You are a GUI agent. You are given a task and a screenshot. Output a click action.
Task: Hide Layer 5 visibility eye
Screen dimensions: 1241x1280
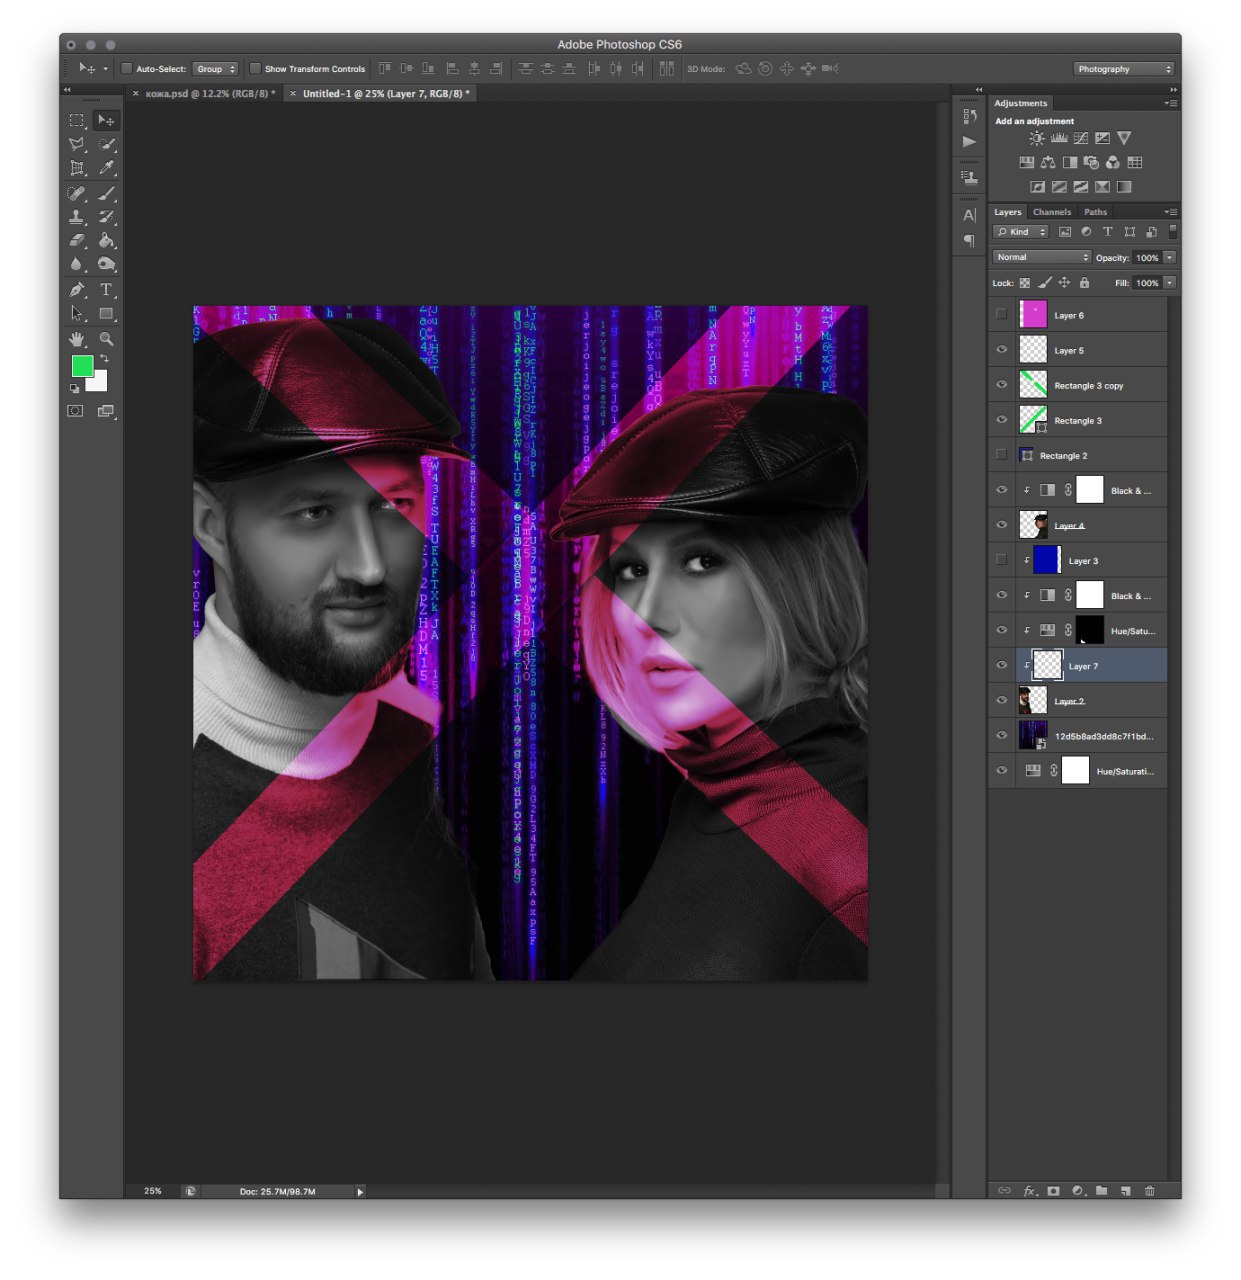1001,350
